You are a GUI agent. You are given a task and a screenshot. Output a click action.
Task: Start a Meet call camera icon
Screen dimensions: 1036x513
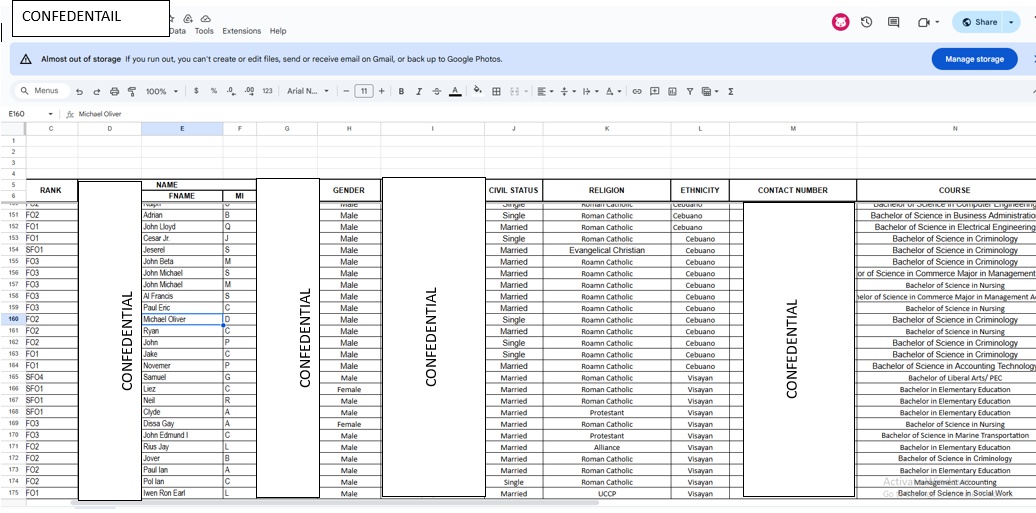(924, 22)
